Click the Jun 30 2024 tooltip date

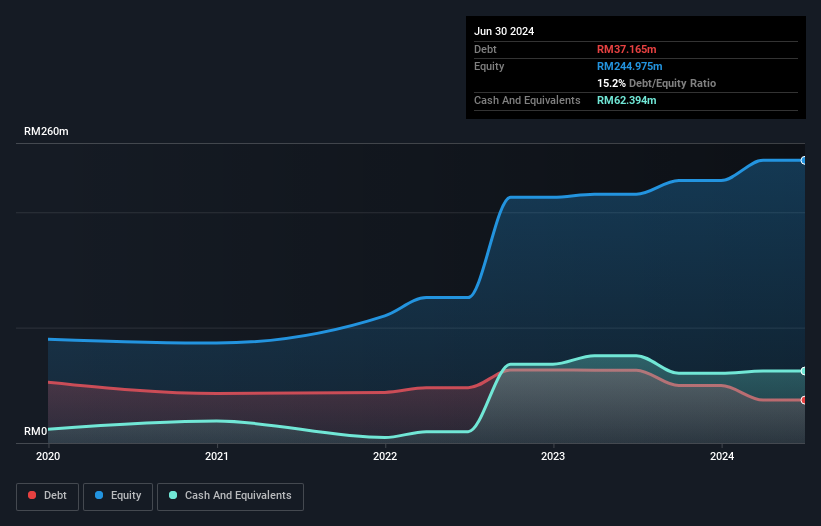(x=504, y=31)
